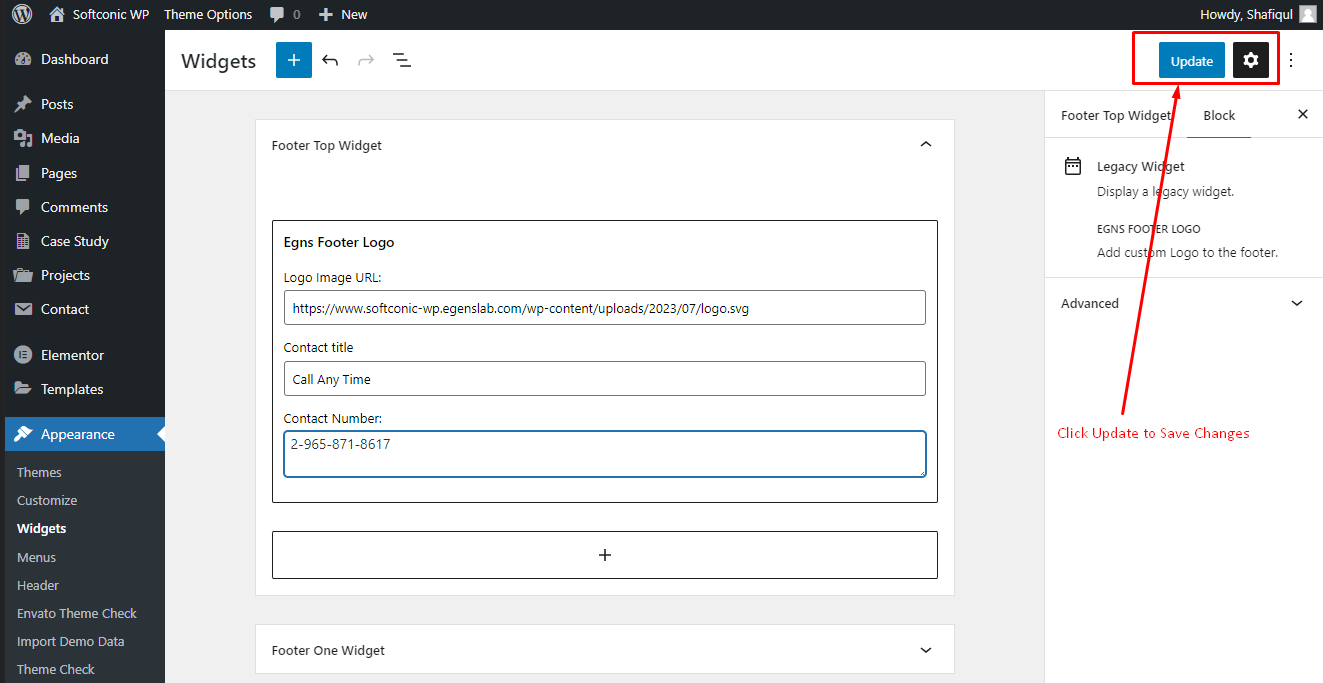The width and height of the screenshot is (1323, 683).
Task: Toggle the settings gear icon
Action: 1251,60
